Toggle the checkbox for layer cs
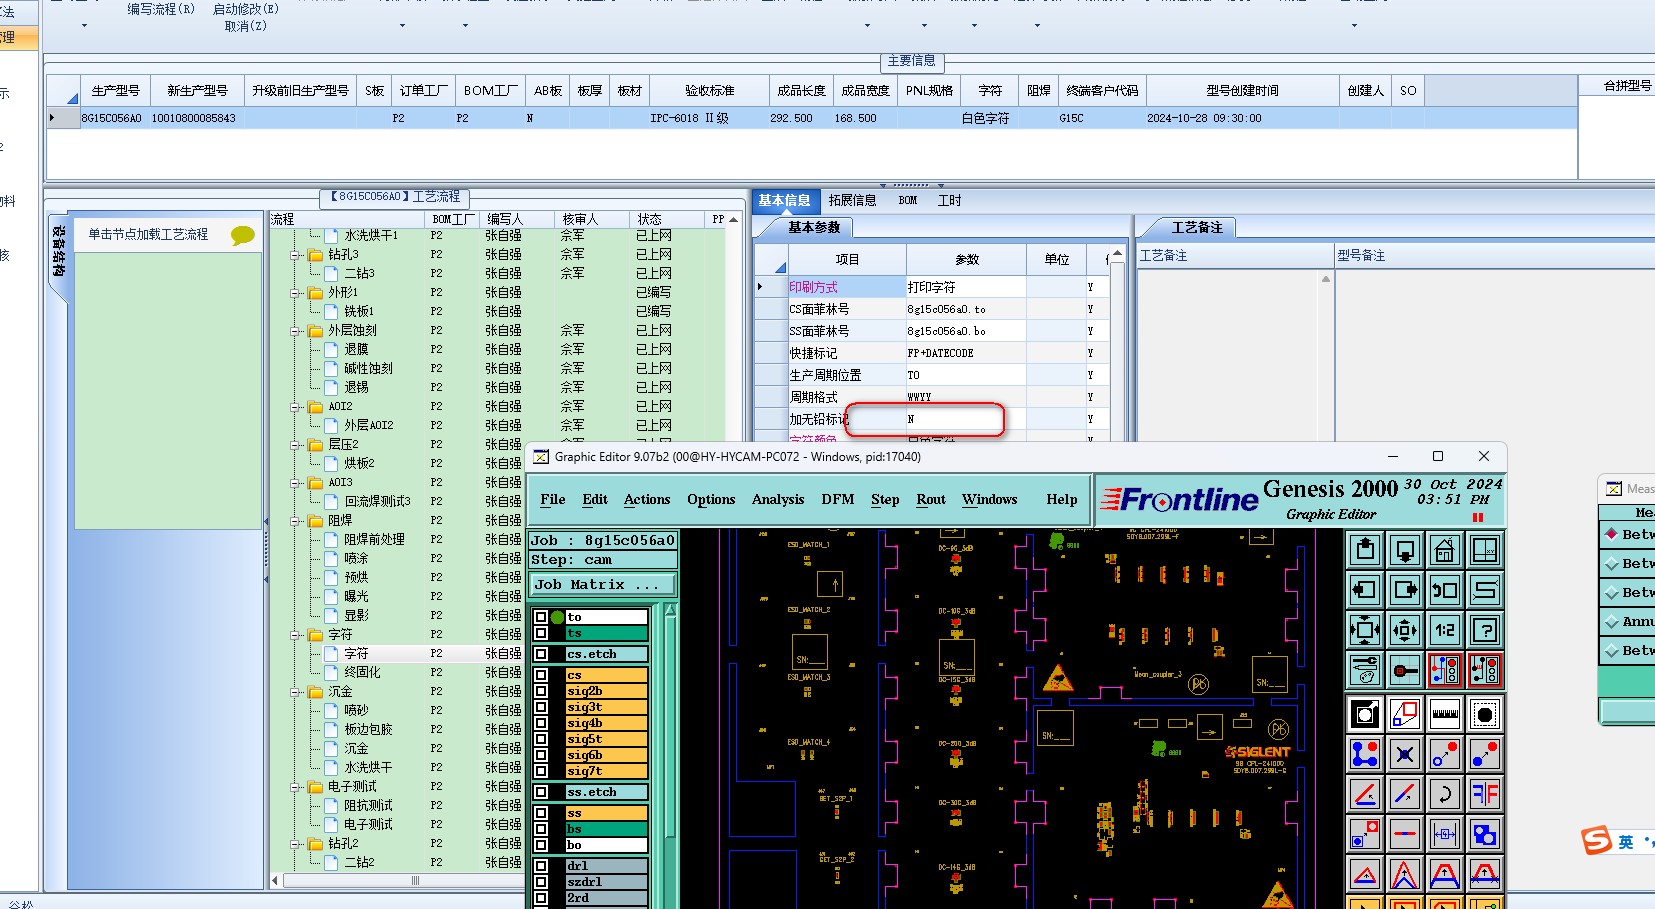 click(x=541, y=675)
